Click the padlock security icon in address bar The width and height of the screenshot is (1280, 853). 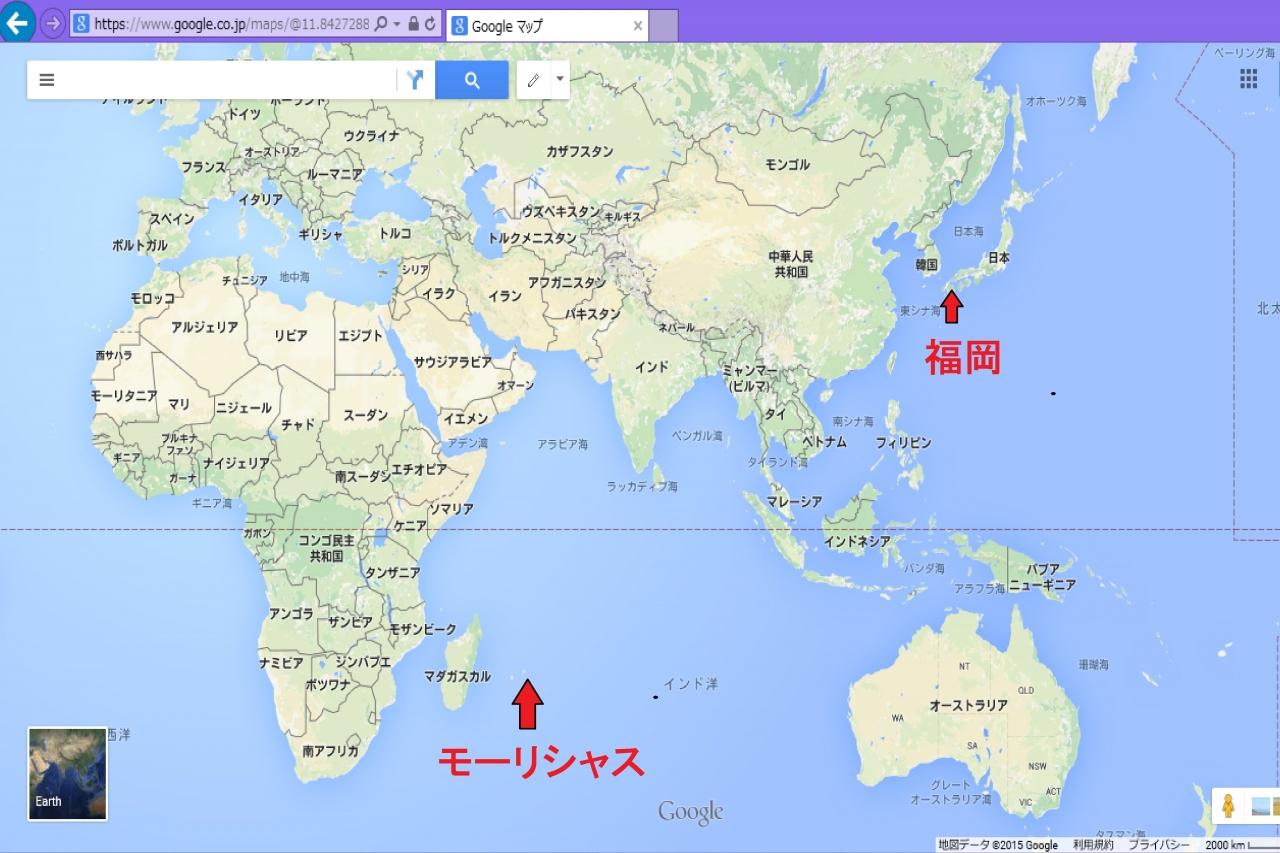point(414,24)
